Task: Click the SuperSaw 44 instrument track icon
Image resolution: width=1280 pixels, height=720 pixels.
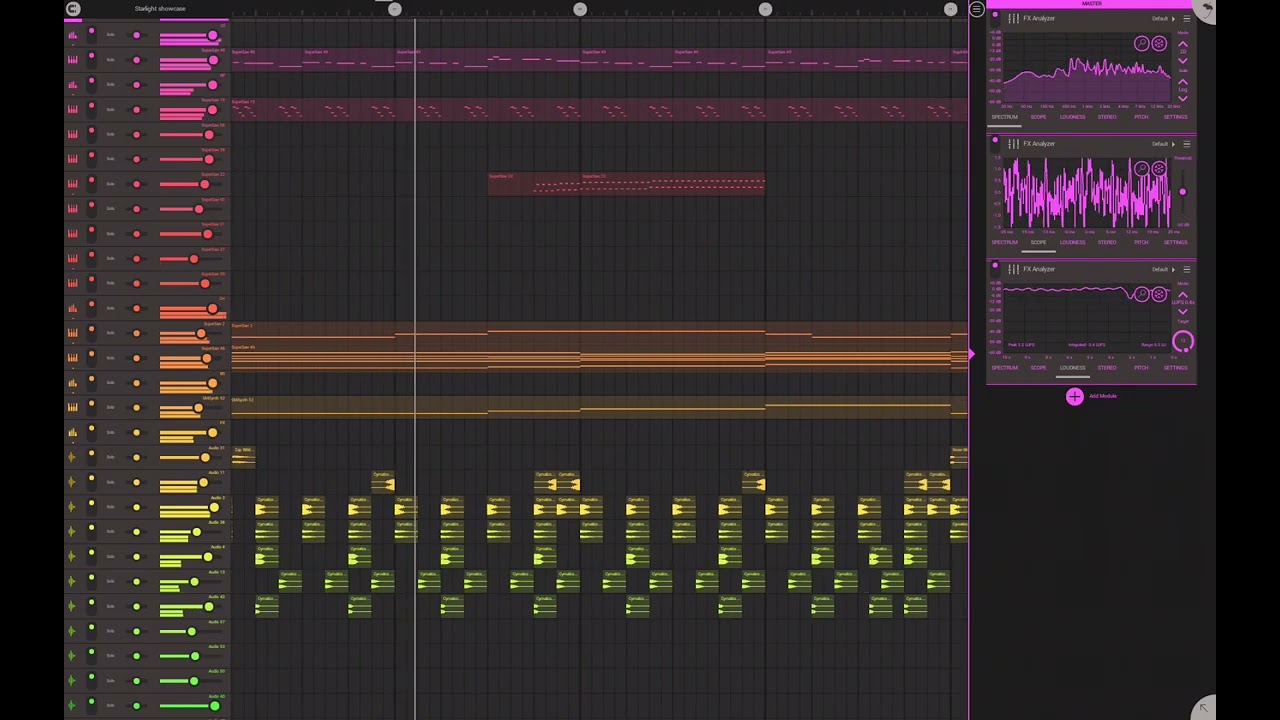Action: pos(72,60)
